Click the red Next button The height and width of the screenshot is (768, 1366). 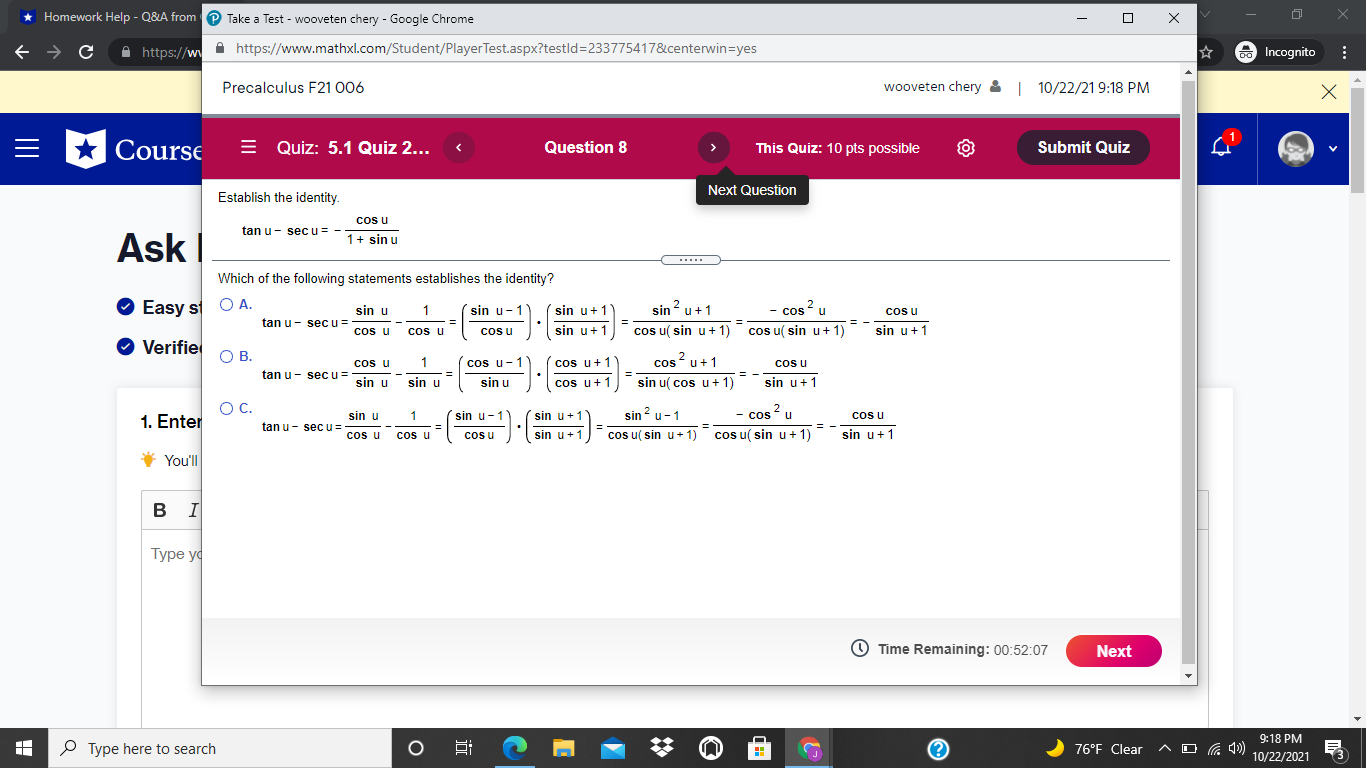1114,651
